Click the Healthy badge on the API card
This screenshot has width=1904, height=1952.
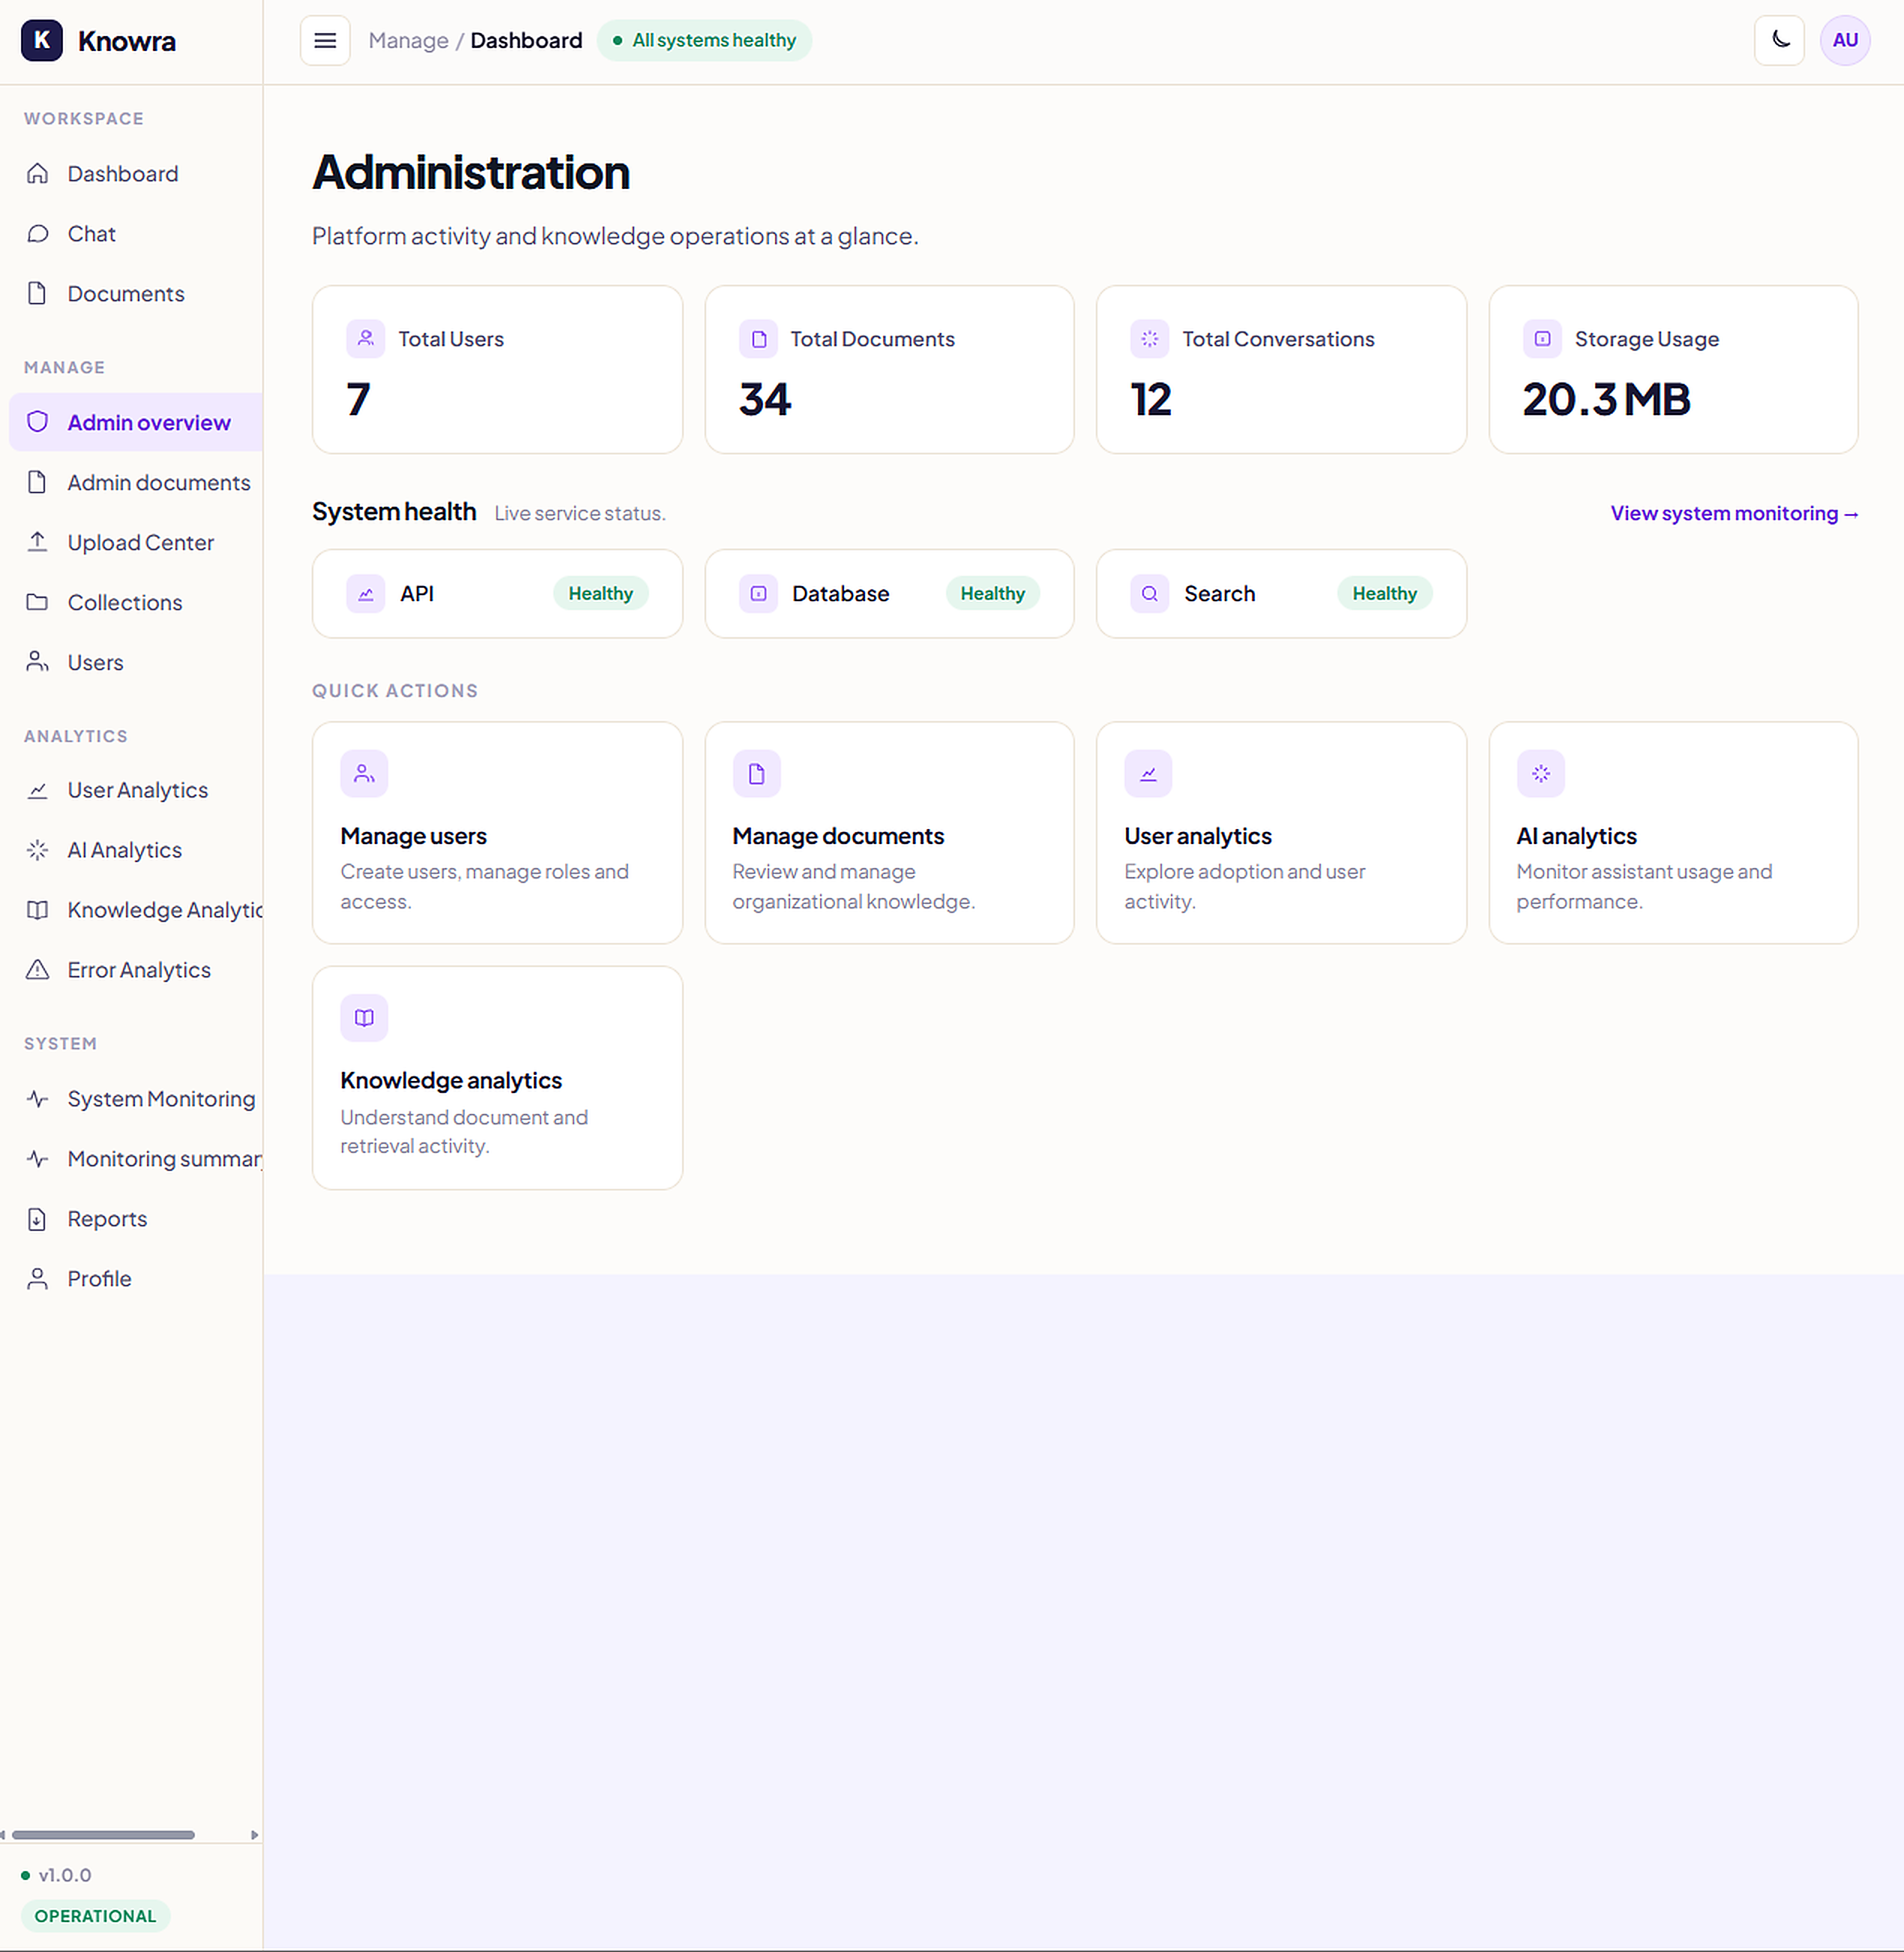[x=600, y=593]
